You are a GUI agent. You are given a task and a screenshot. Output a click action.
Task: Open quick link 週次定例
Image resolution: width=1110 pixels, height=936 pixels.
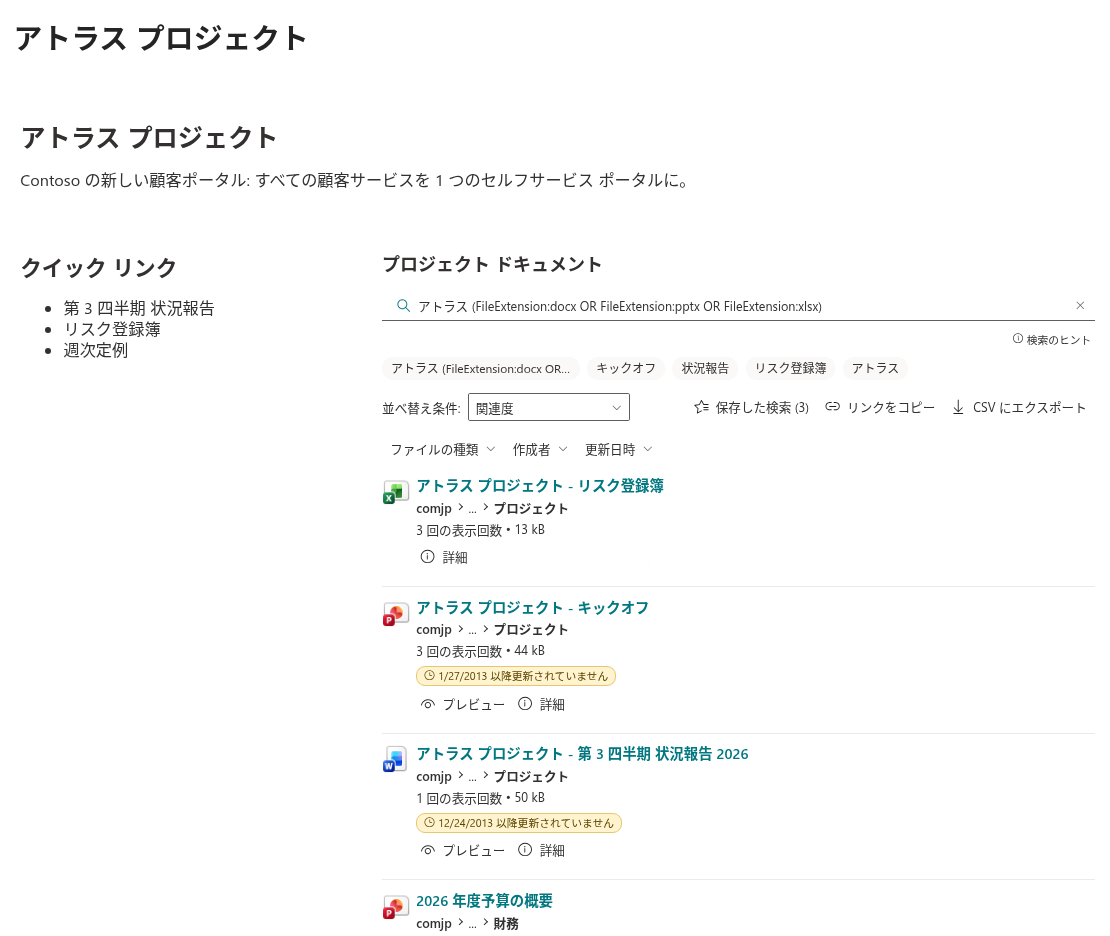(x=96, y=350)
